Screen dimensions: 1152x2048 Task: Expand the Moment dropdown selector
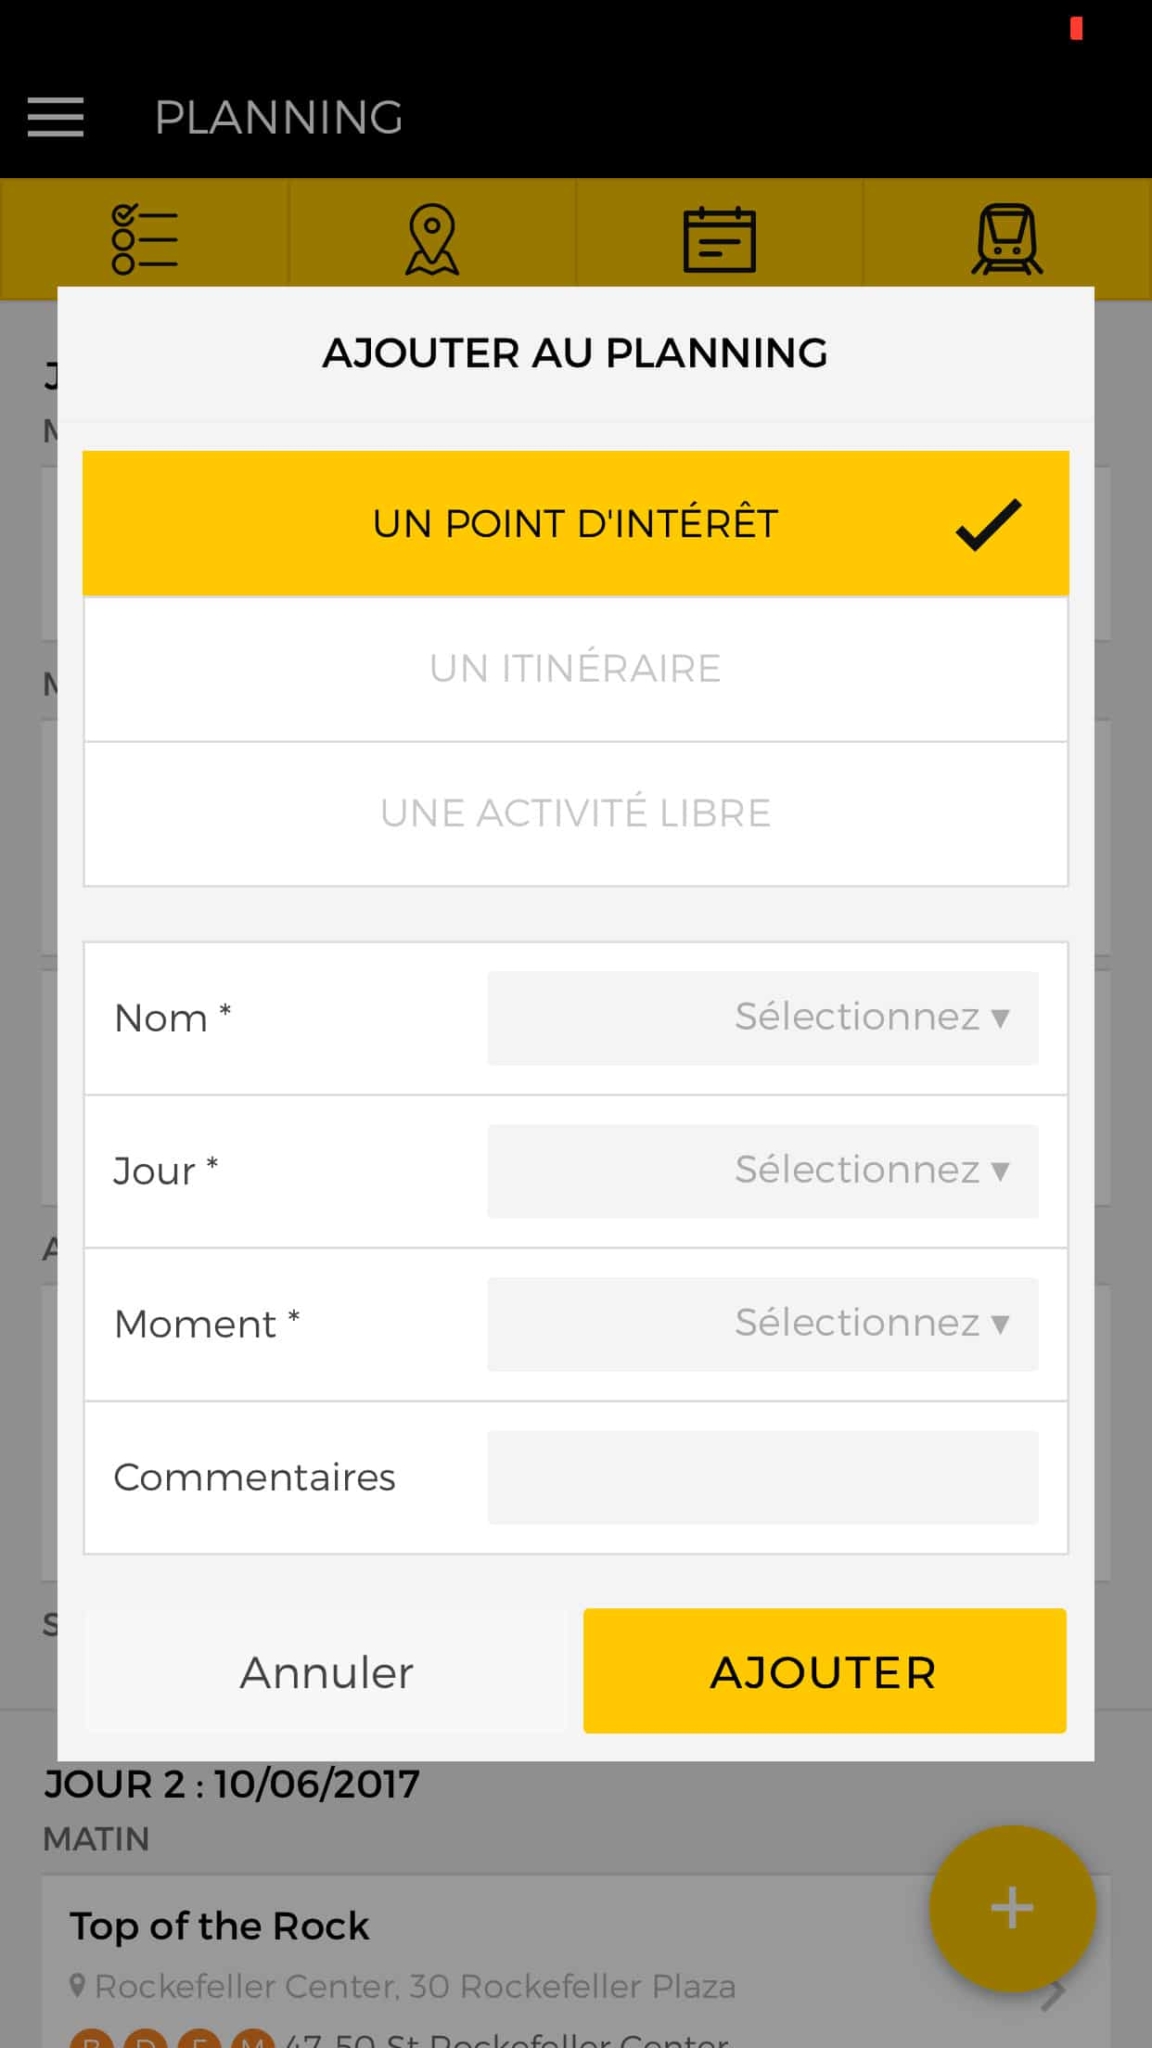[762, 1324]
